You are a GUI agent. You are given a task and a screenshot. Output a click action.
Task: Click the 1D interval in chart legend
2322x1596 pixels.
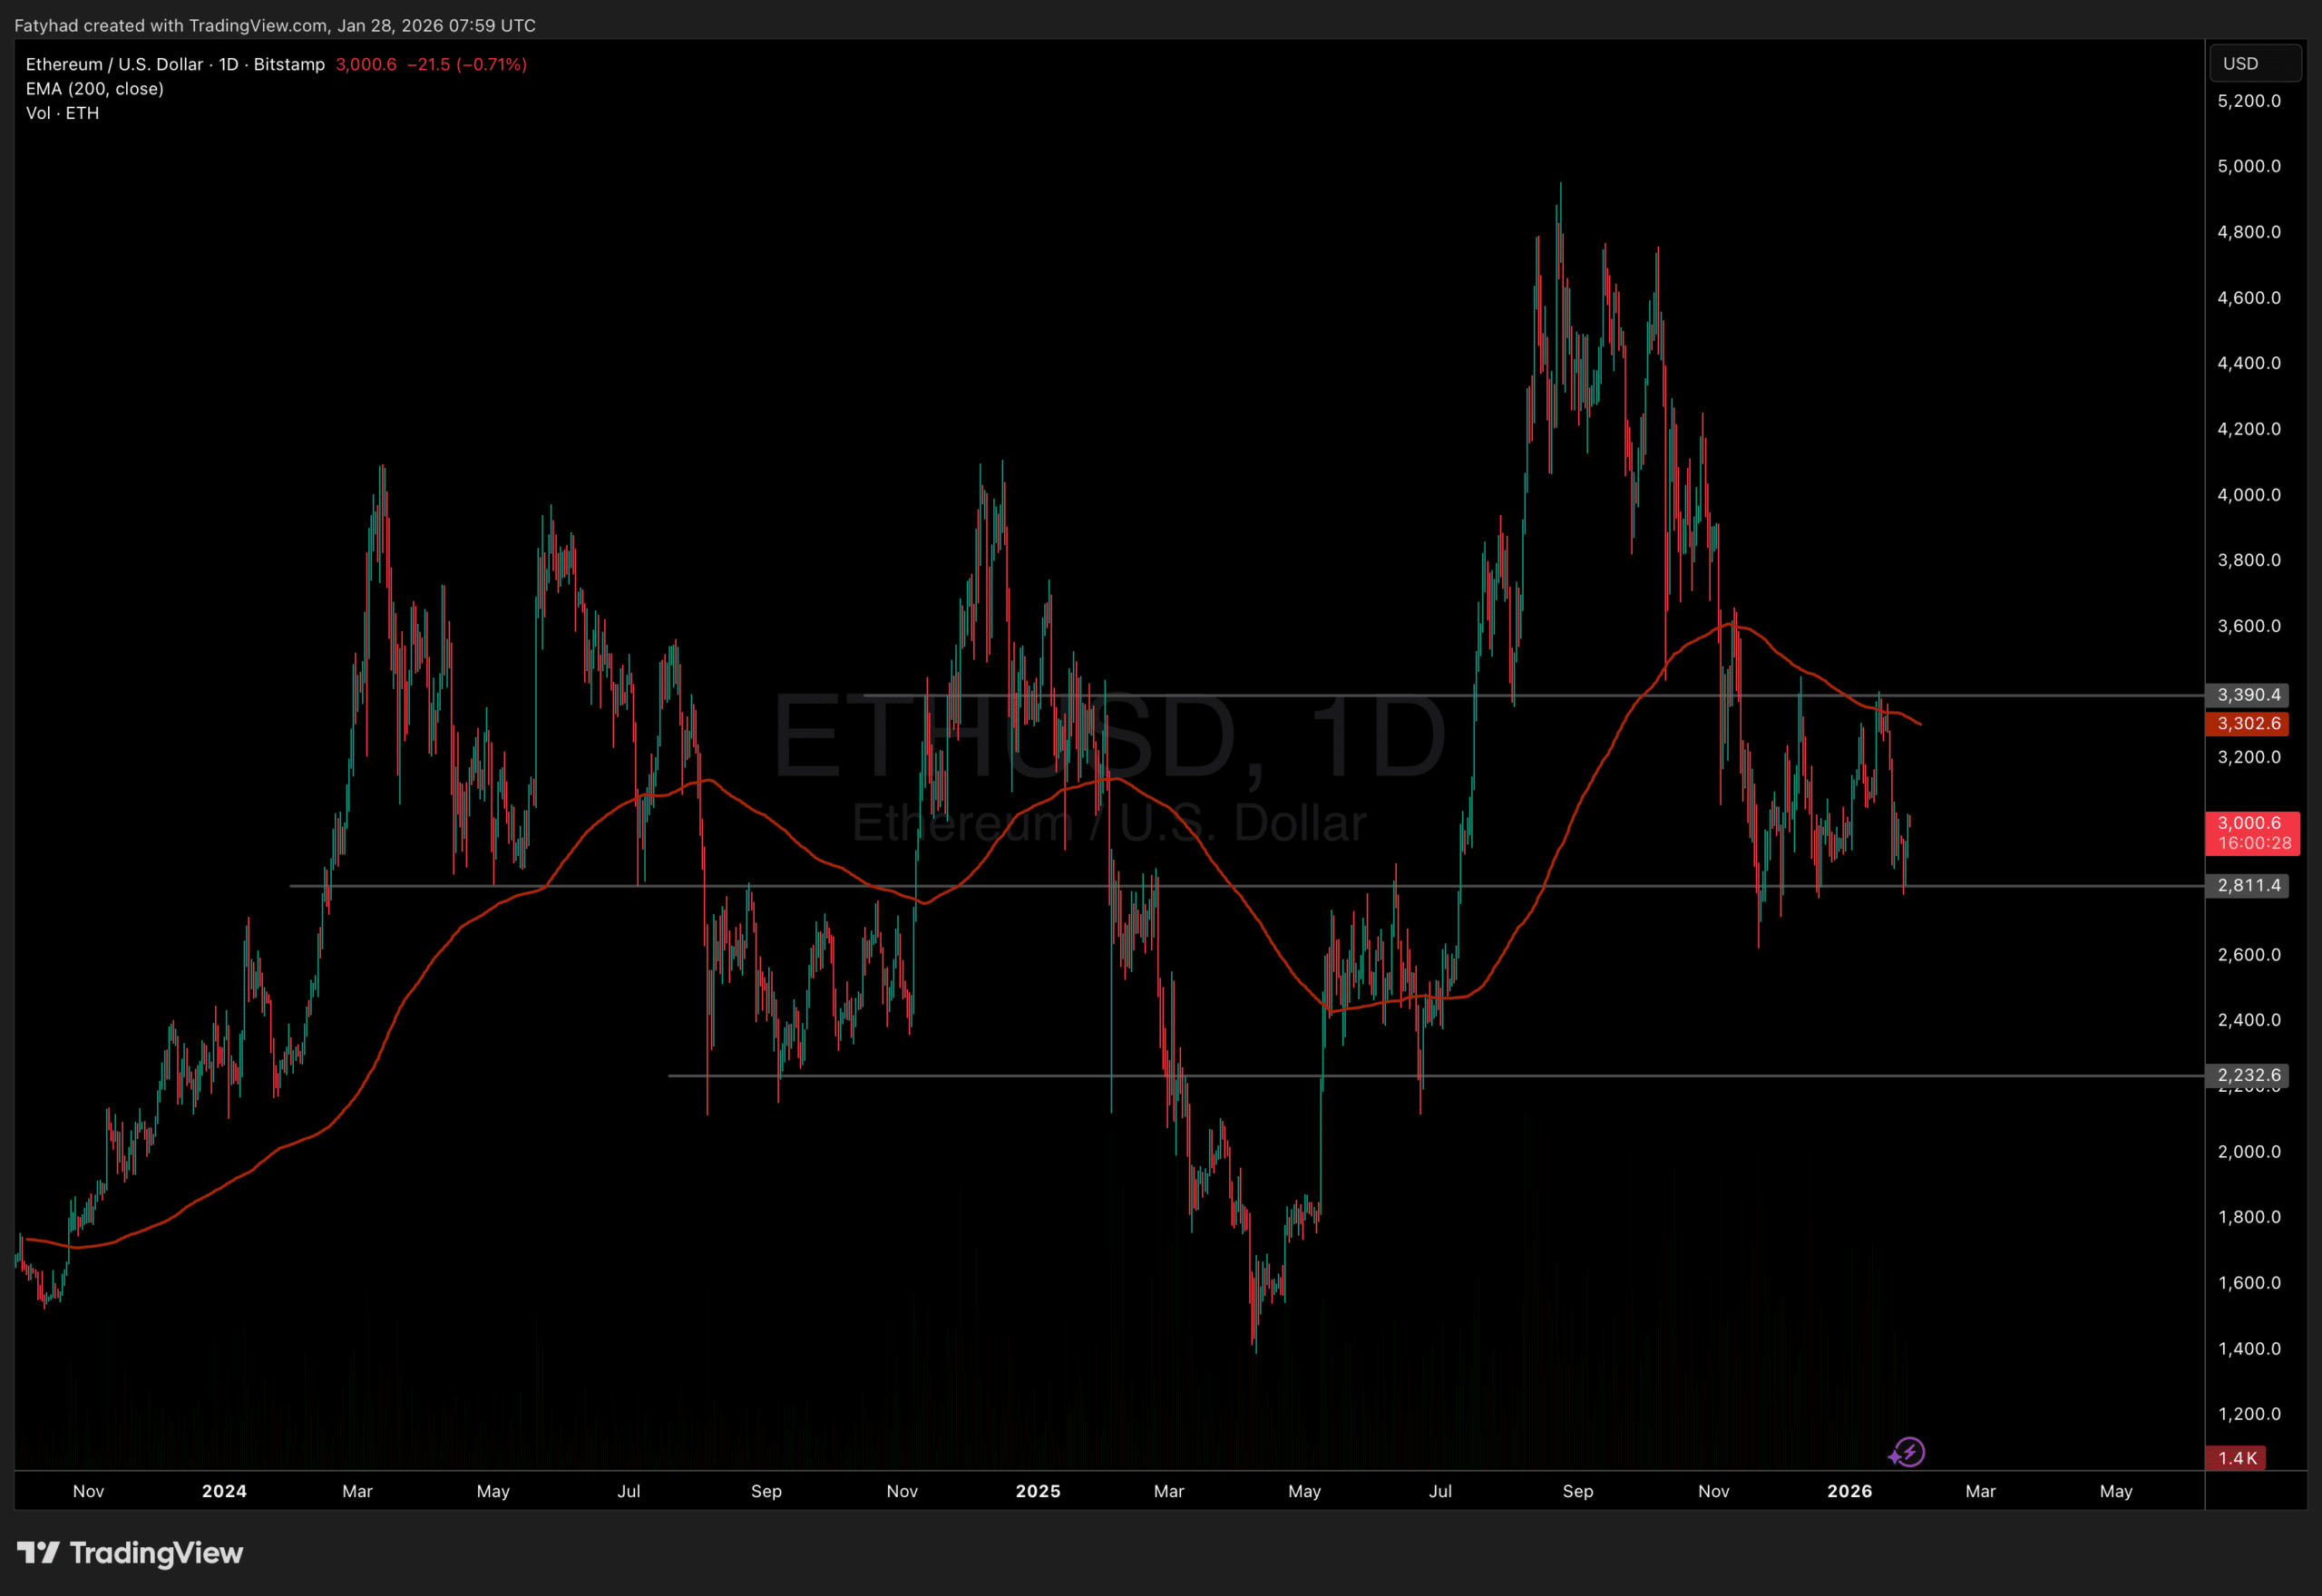[x=229, y=64]
